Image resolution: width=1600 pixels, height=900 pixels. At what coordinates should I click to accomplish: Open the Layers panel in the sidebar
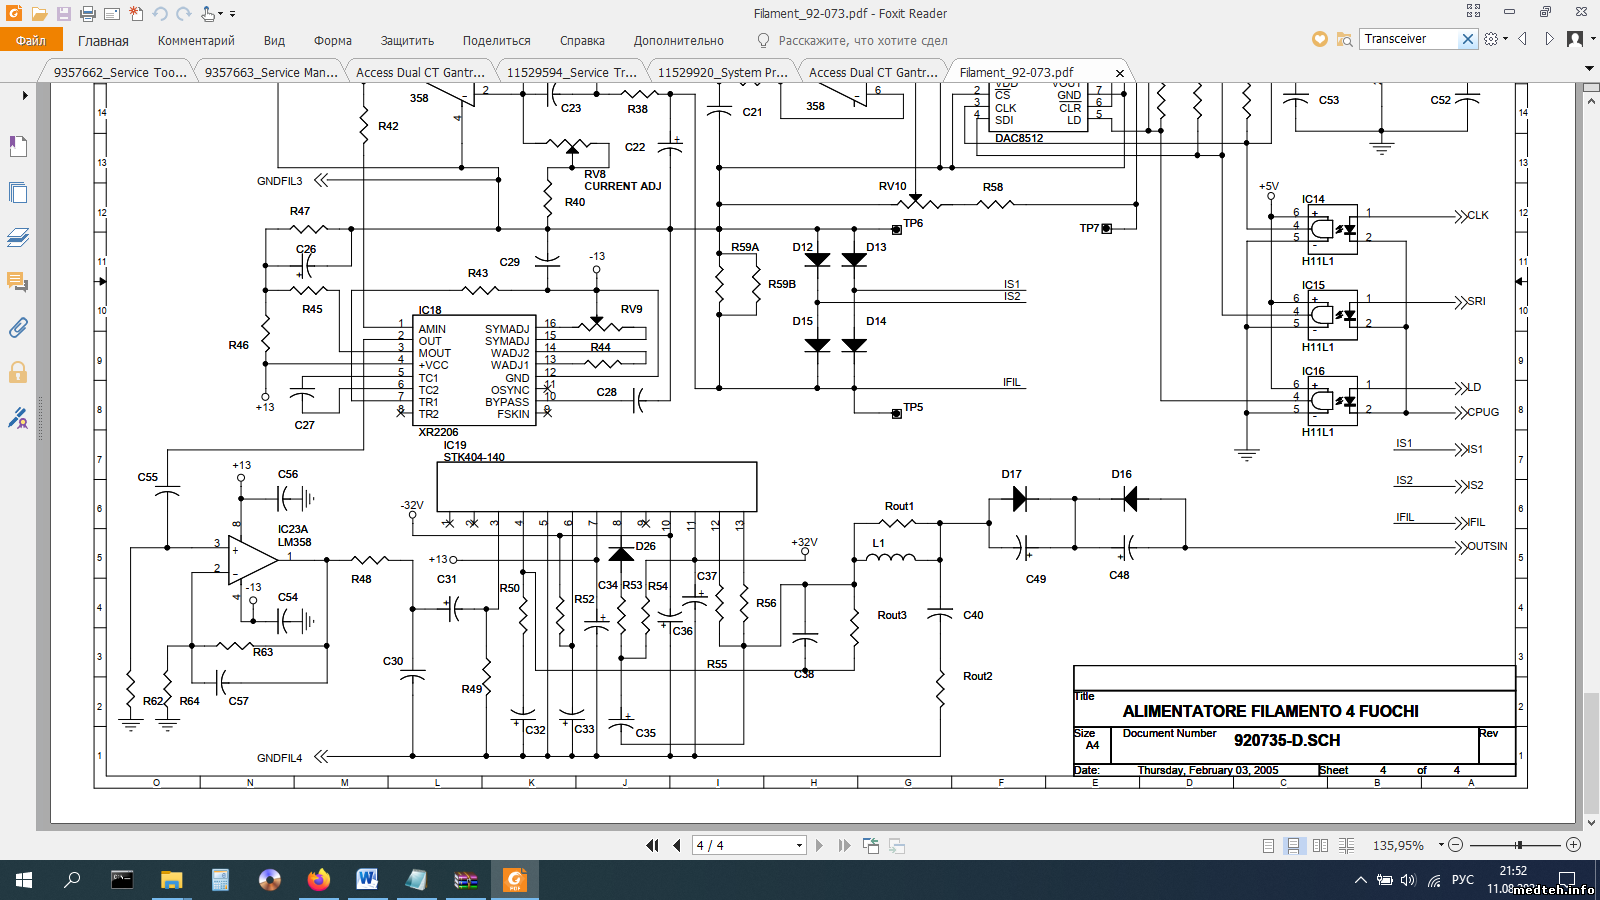pyautogui.click(x=18, y=238)
